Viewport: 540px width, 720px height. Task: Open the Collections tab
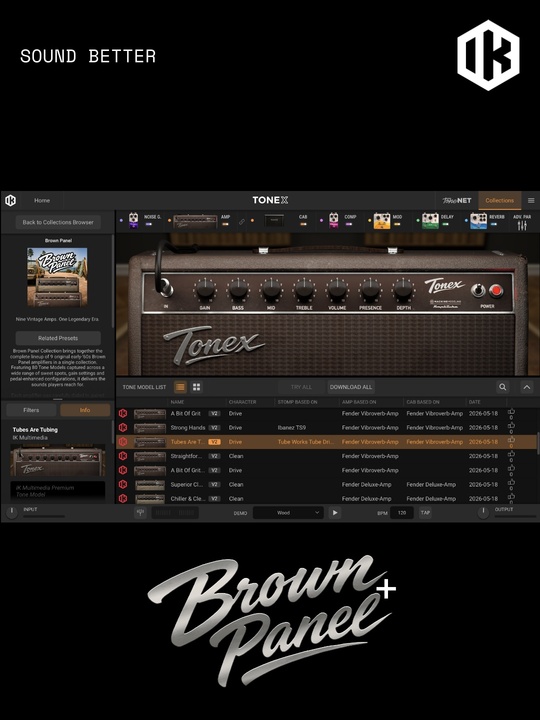pyautogui.click(x=500, y=201)
